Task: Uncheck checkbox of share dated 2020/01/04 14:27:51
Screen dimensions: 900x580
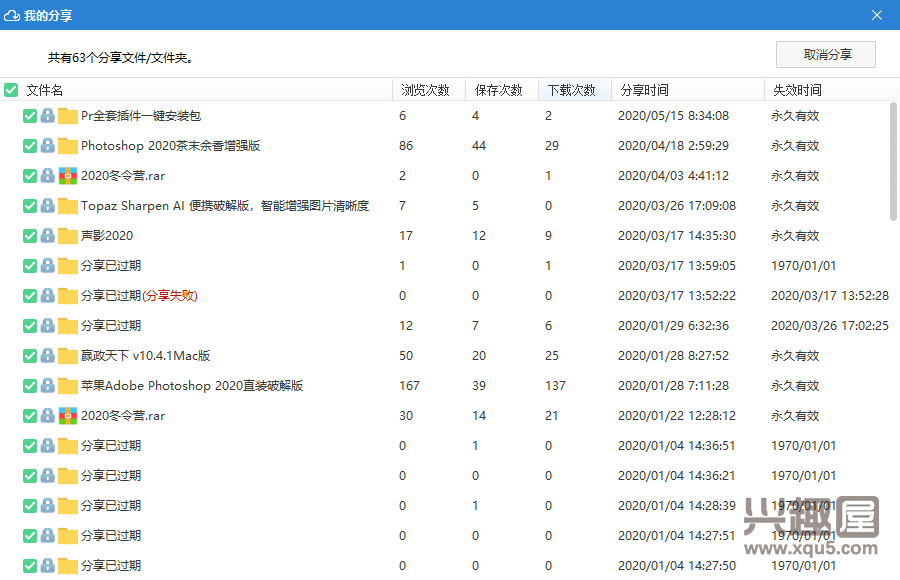Action: 30,536
